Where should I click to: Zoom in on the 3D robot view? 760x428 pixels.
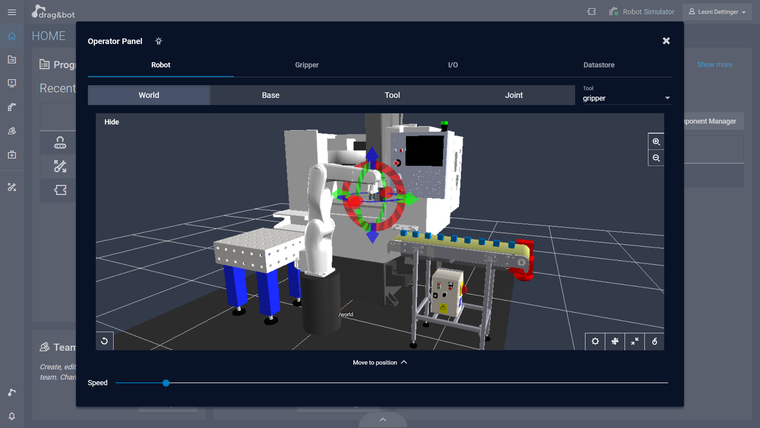click(656, 142)
